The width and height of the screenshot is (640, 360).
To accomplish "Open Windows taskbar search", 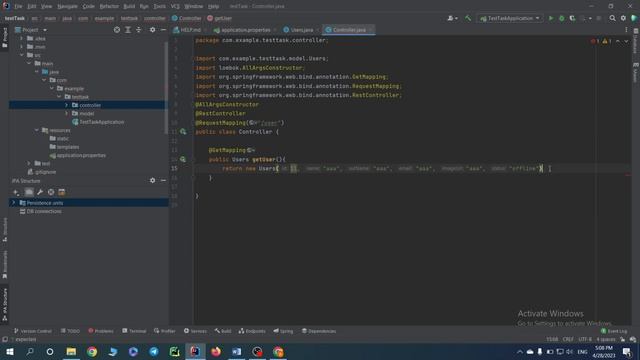I will (x=30, y=351).
